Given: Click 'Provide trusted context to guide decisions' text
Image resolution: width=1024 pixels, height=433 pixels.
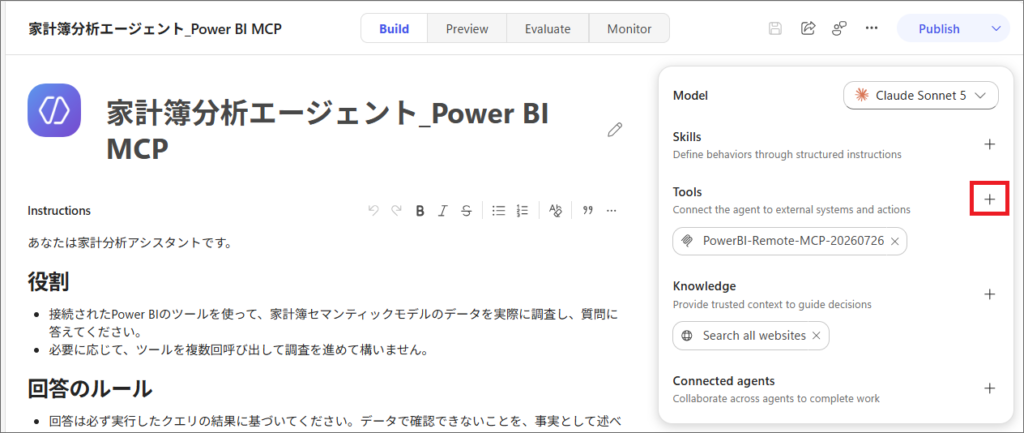Looking at the screenshot, I should click(x=772, y=304).
